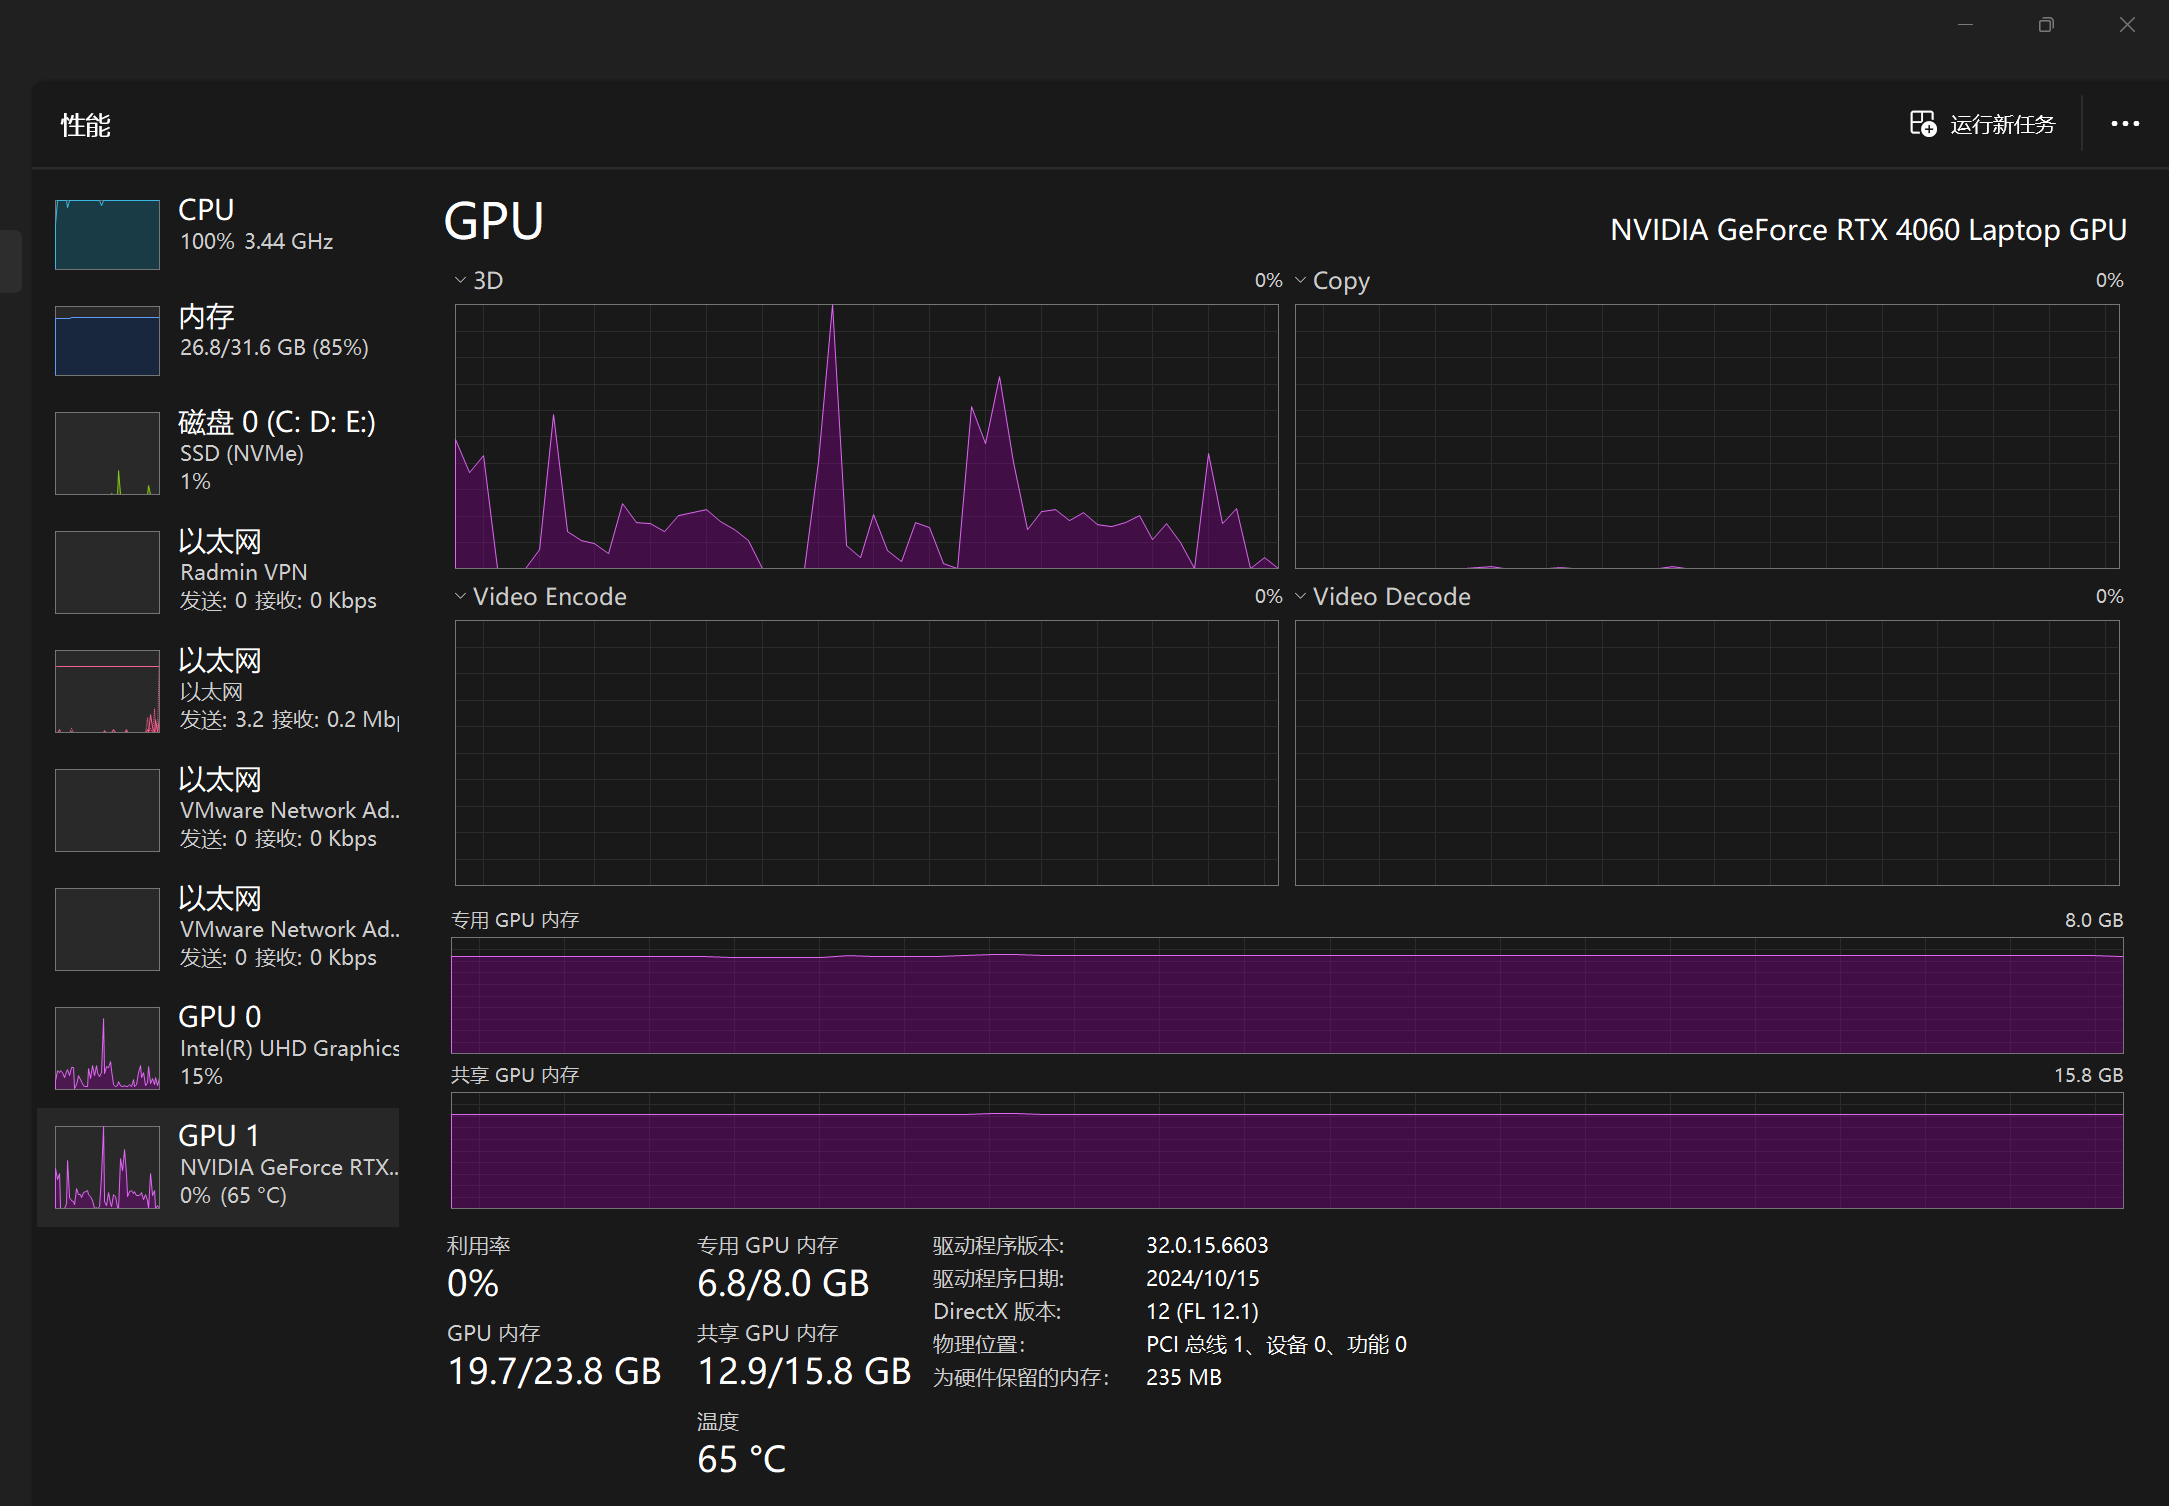Click the PCI 总线 1 location value

1276,1344
